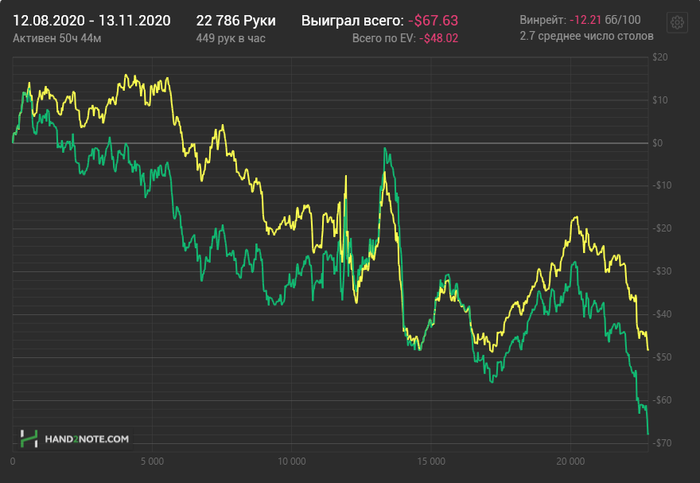
Task: Click the $20 y-axis label
Action: pos(660,57)
